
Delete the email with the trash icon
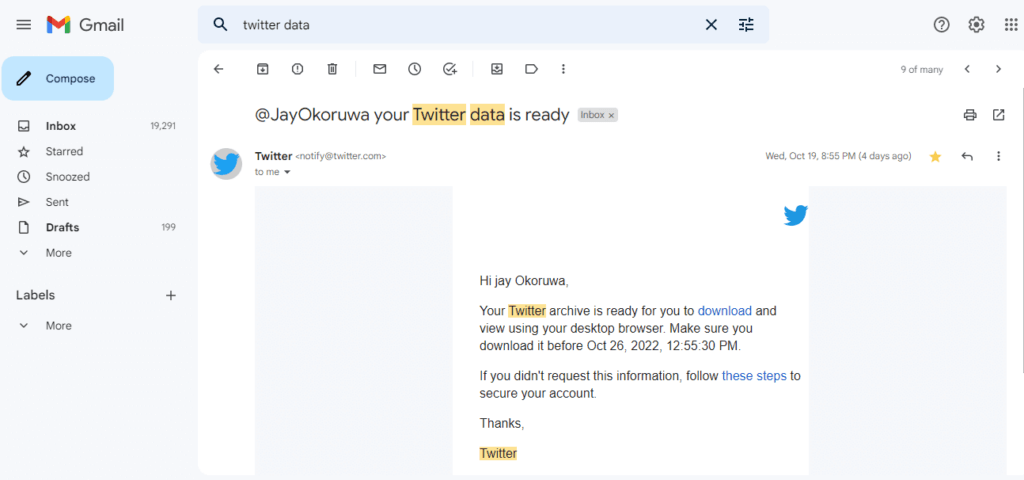tap(332, 69)
